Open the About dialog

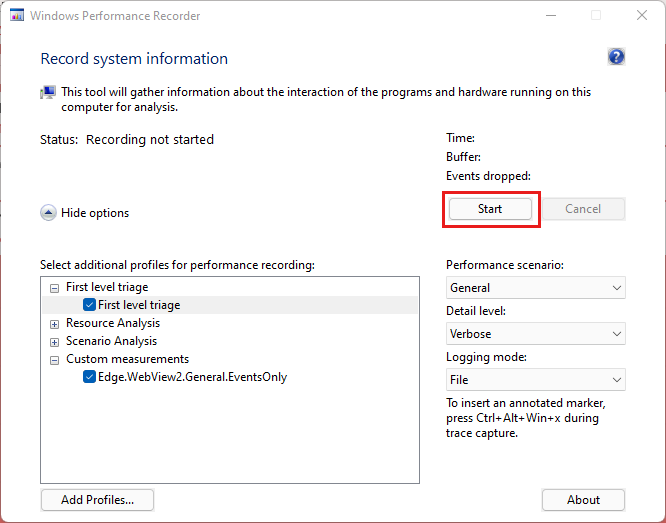(x=583, y=500)
